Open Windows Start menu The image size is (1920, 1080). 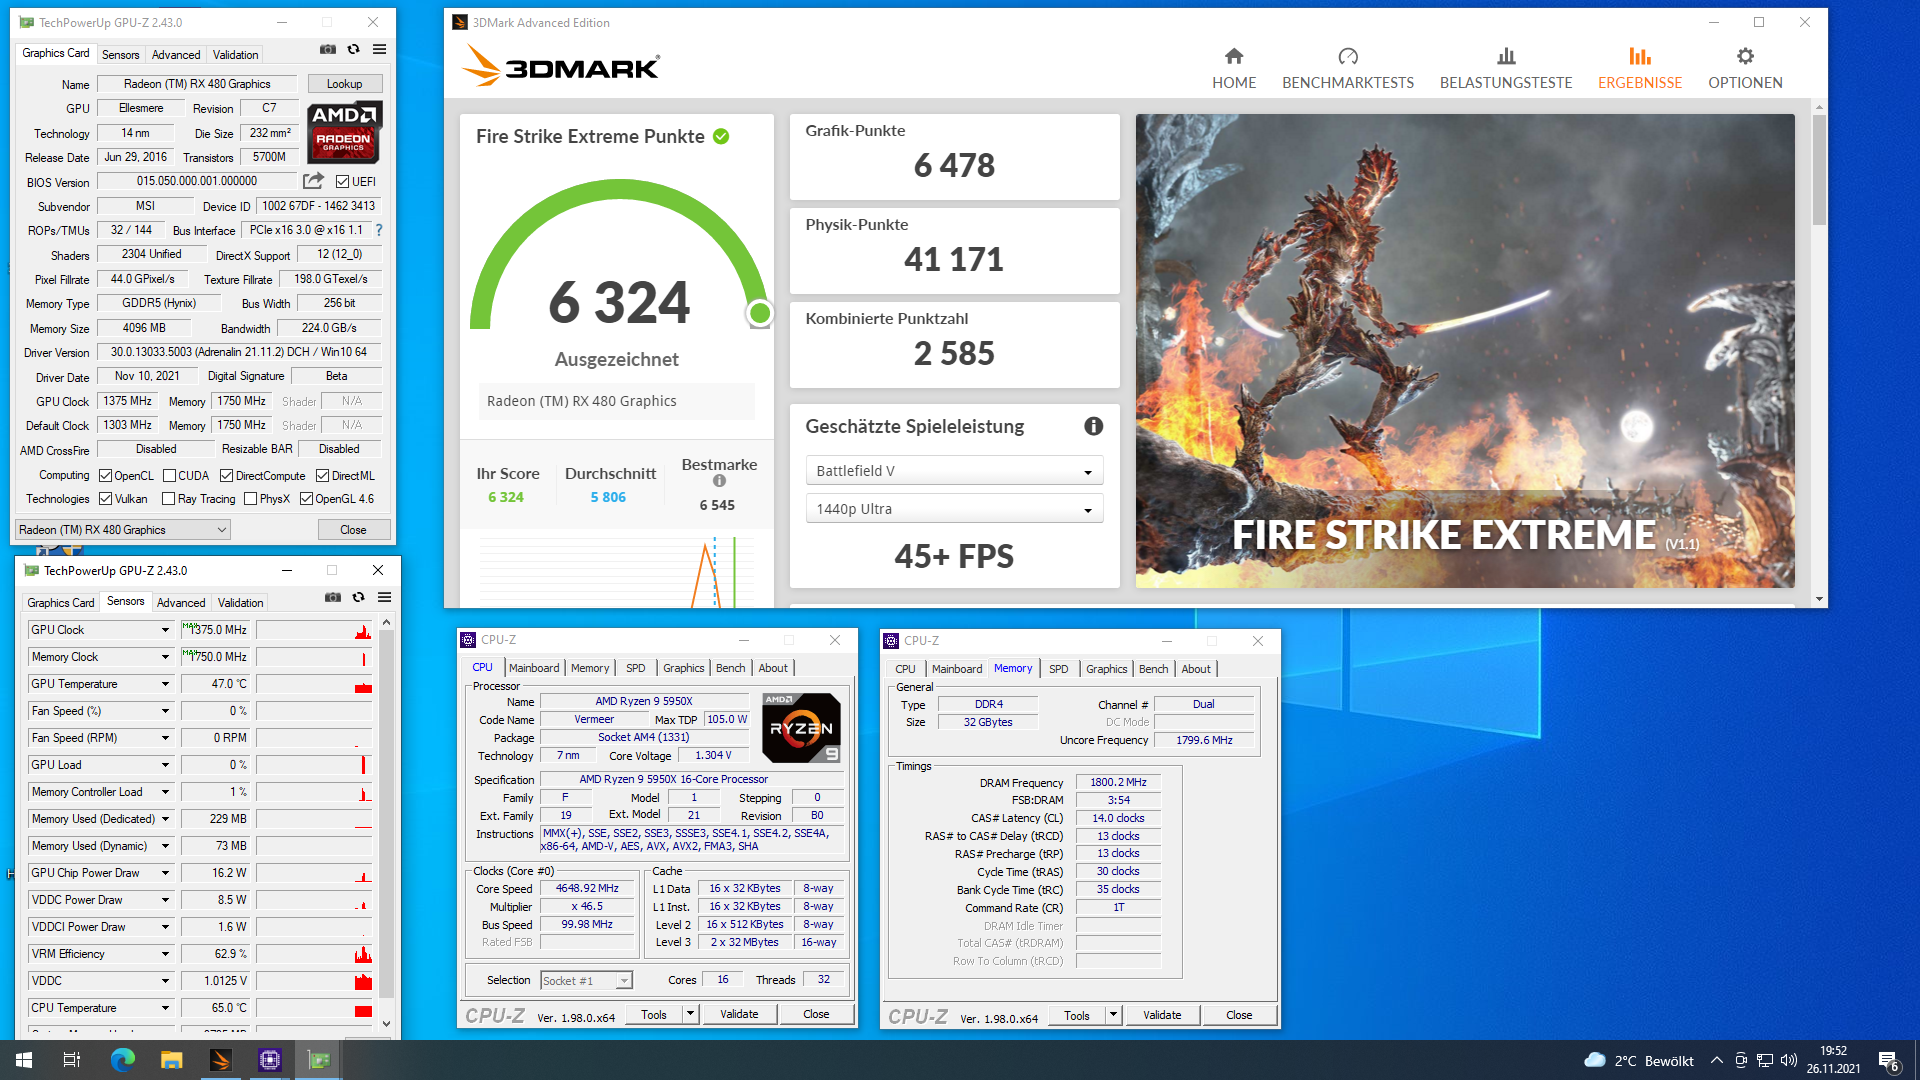point(24,1060)
